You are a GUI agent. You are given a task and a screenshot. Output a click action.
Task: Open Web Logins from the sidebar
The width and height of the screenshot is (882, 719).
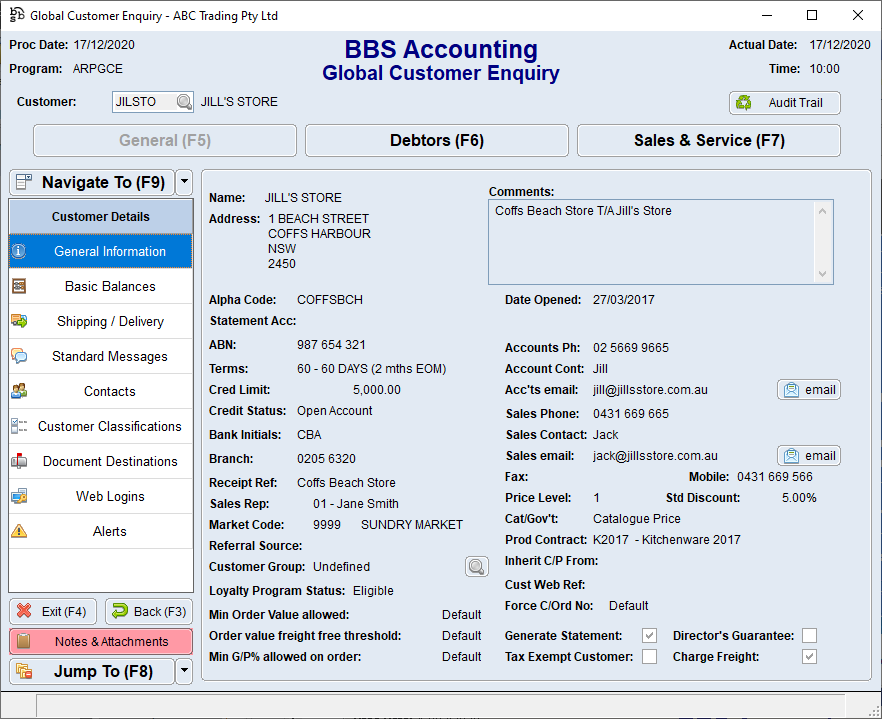[x=109, y=496]
